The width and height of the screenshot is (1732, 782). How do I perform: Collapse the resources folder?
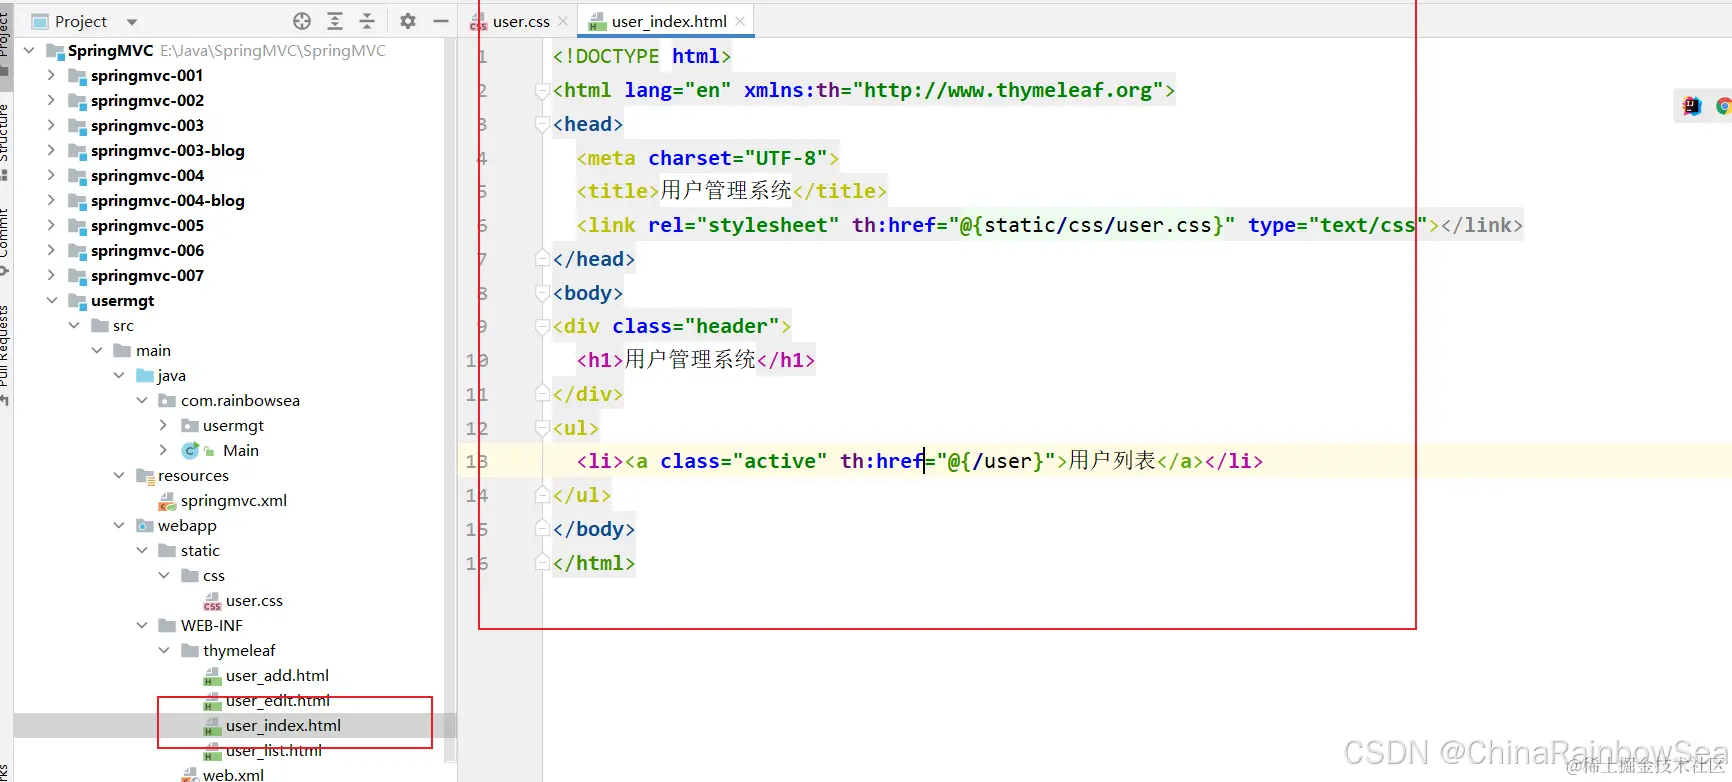119,475
